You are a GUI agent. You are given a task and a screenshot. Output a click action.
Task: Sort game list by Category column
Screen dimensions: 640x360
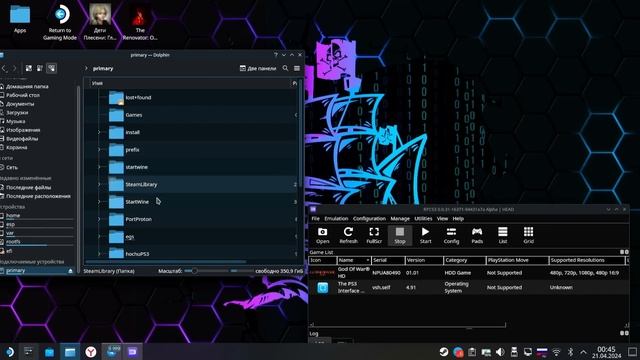(x=464, y=260)
